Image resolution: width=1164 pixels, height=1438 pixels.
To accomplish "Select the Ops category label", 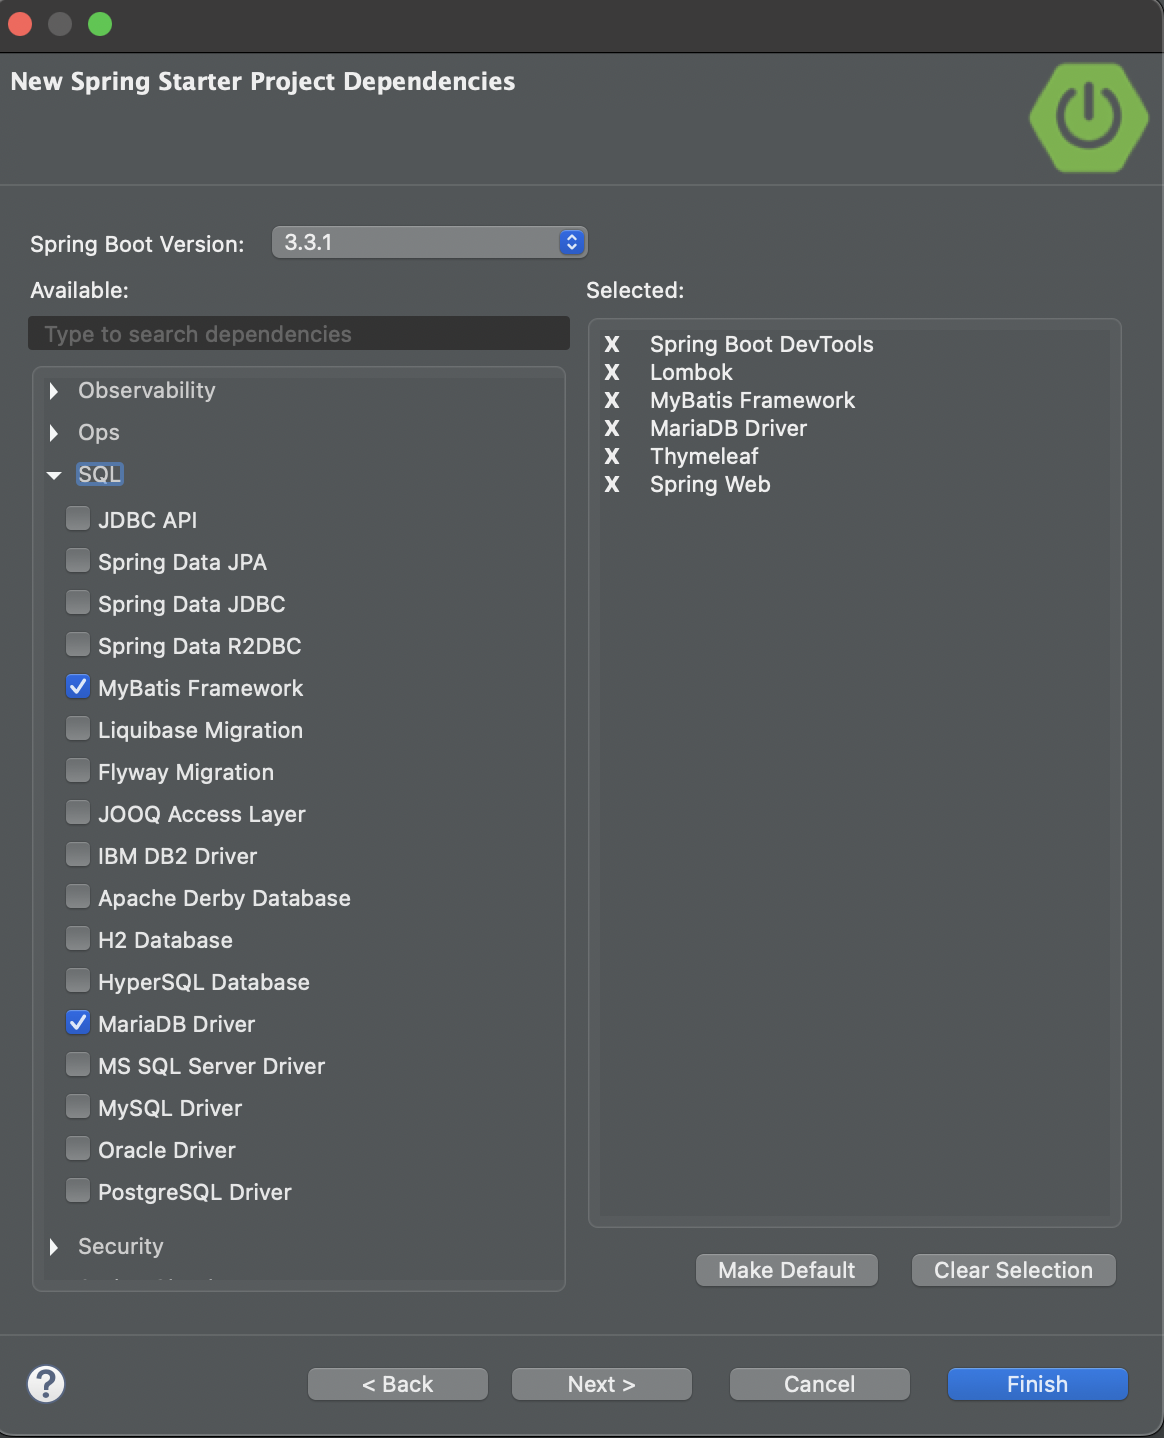I will coord(99,433).
